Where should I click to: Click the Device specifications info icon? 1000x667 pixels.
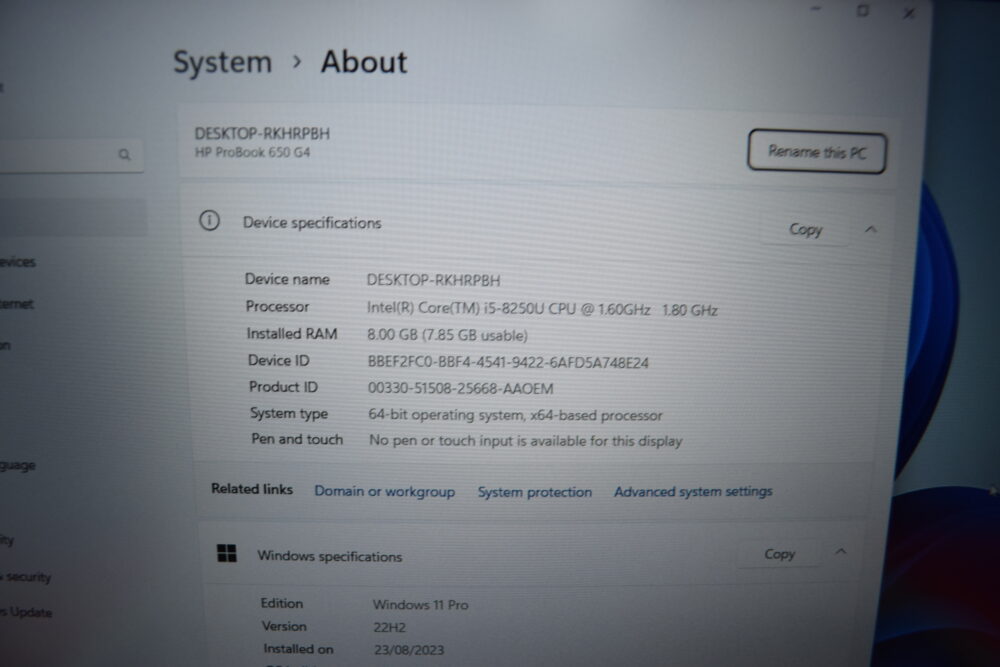209,221
